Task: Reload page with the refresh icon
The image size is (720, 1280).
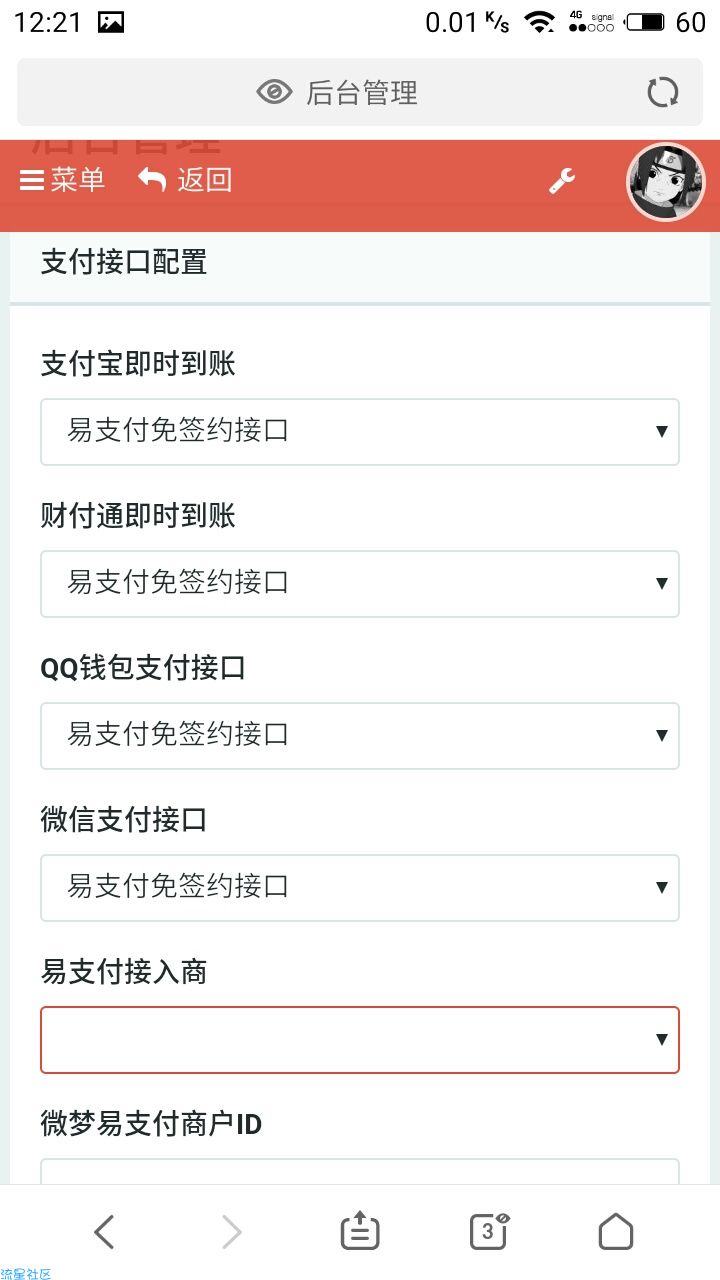Action: coord(662,93)
